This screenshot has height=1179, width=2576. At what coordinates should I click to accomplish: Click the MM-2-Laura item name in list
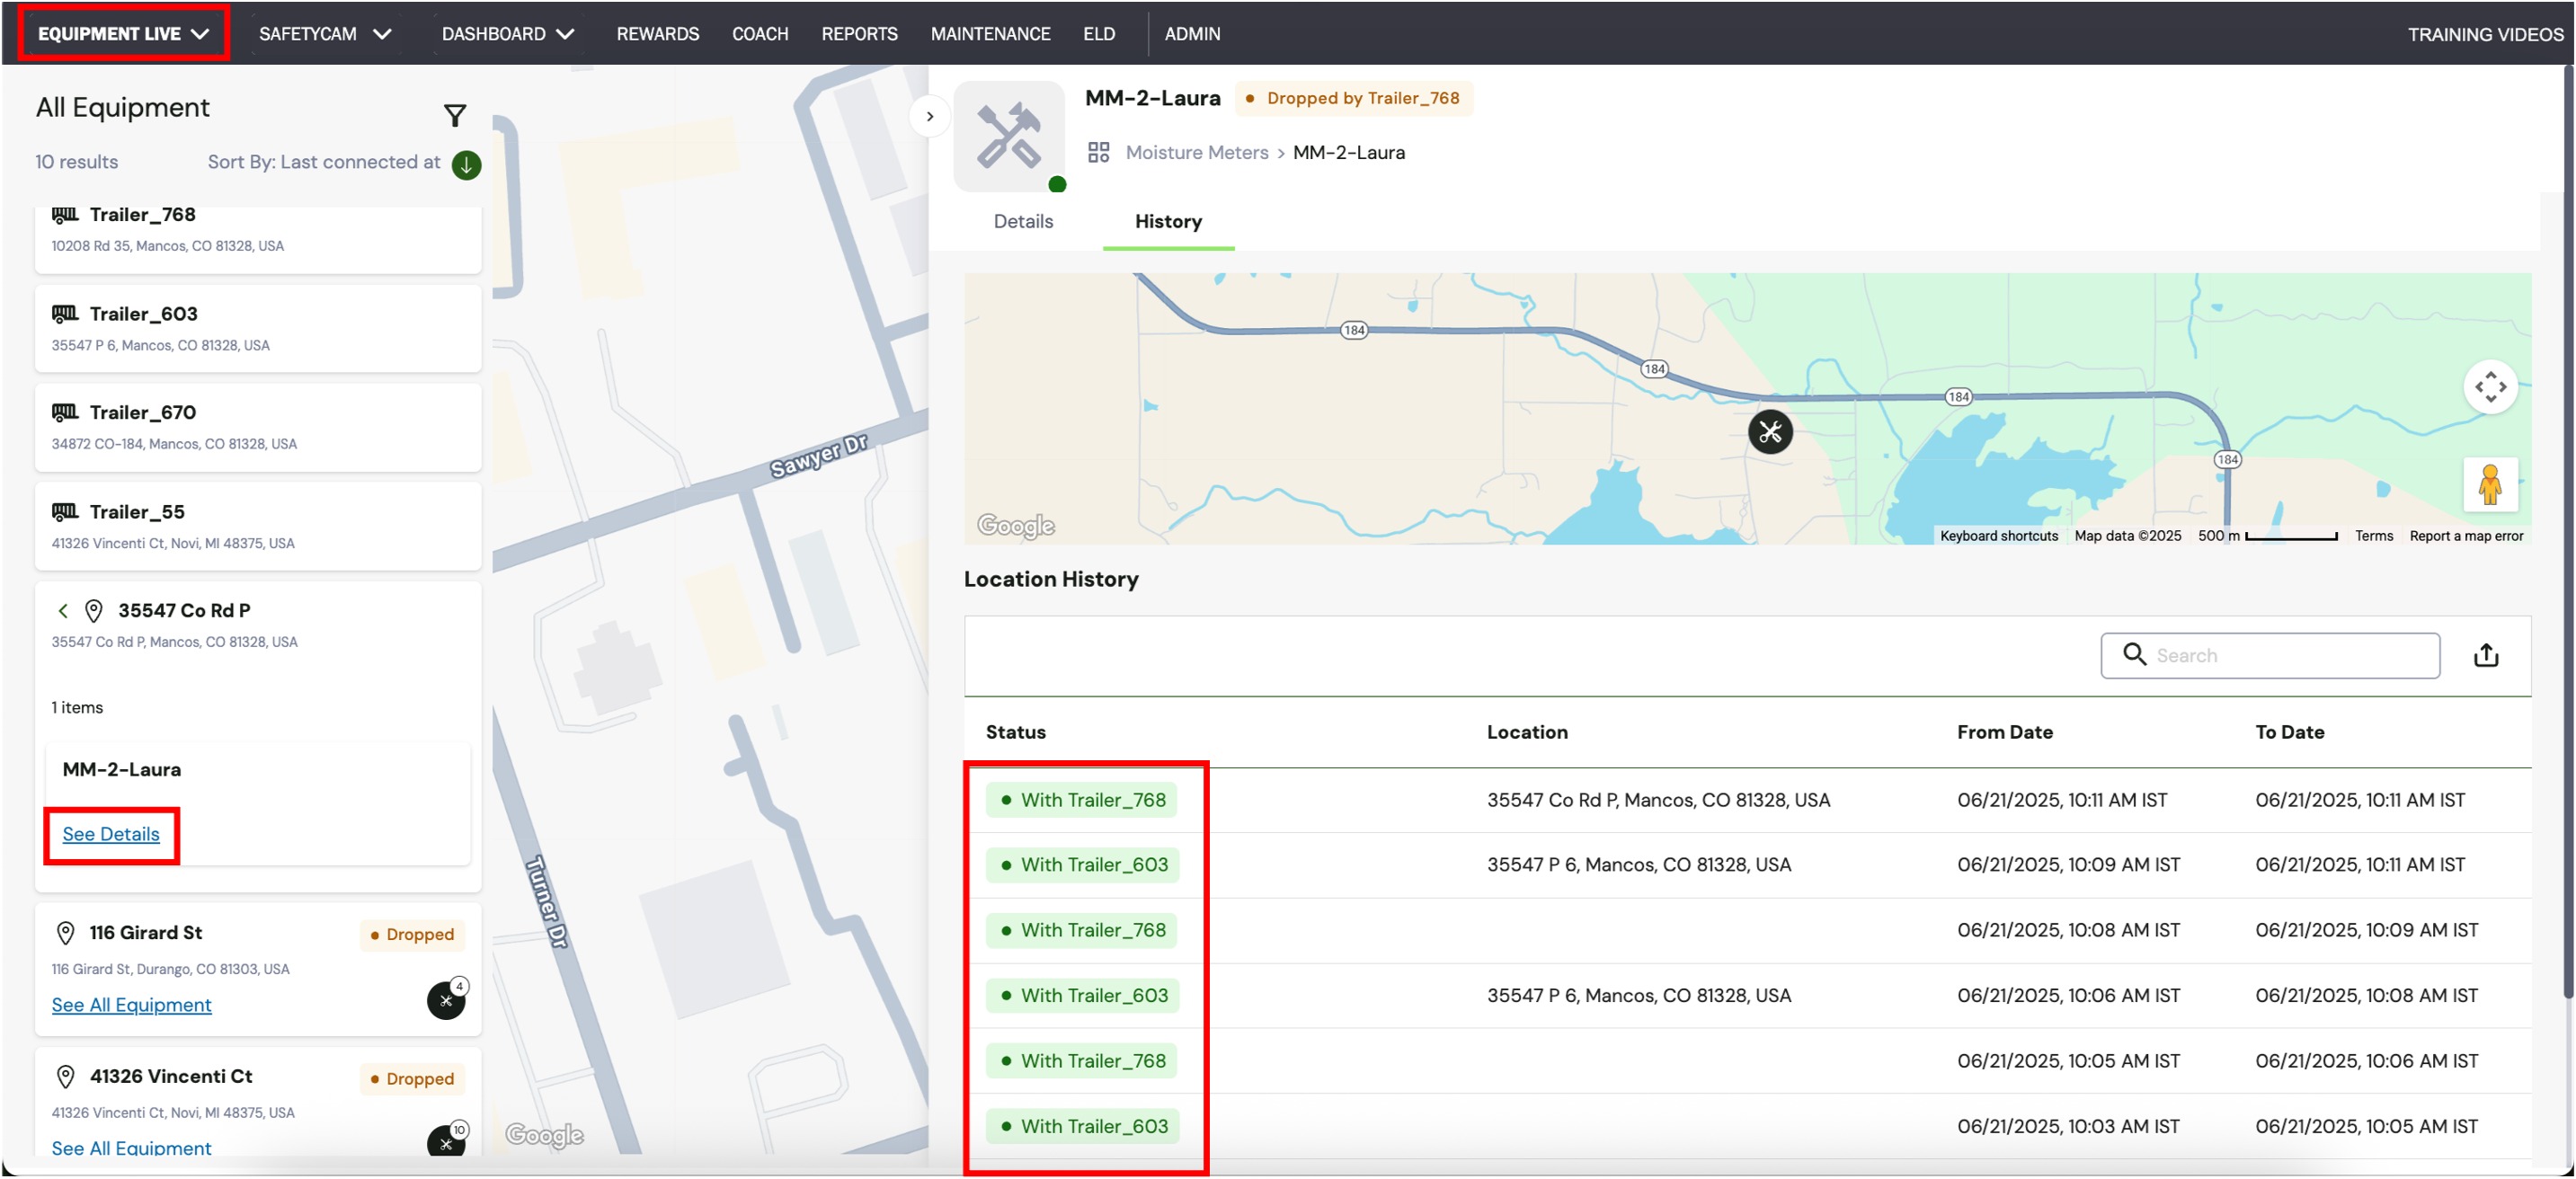121,769
